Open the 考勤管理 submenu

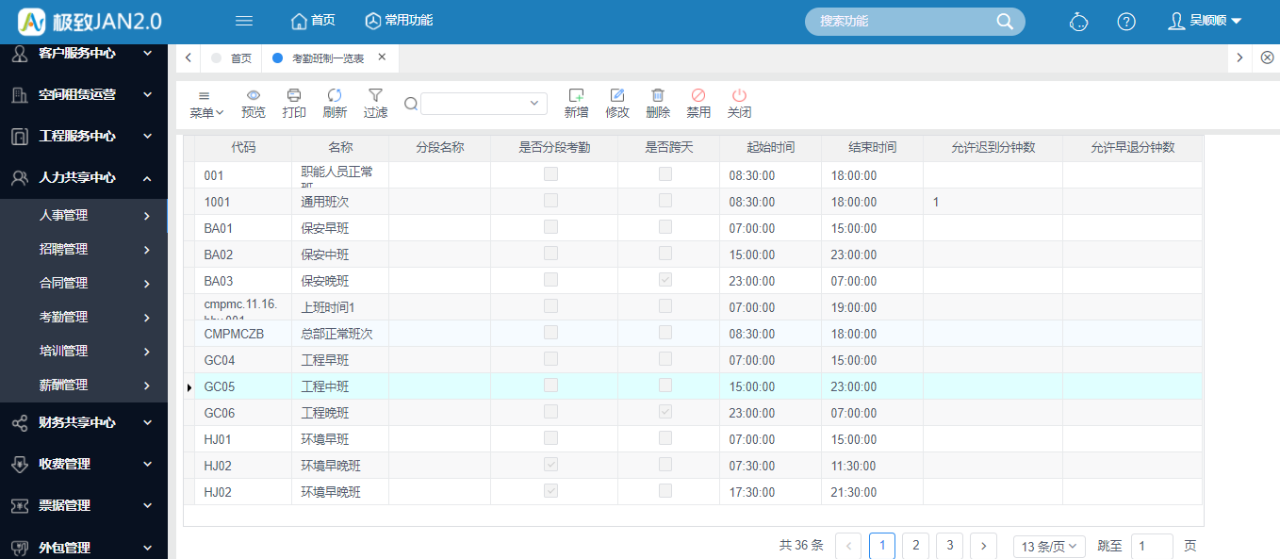[x=84, y=317]
